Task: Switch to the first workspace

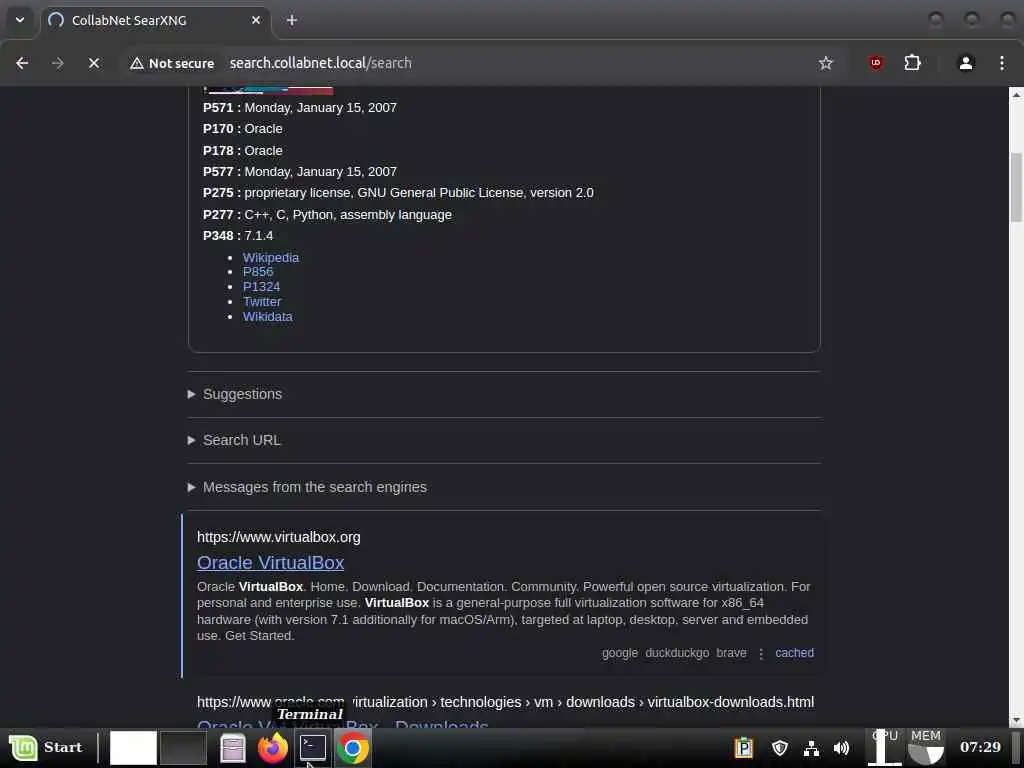Action: pos(133,748)
